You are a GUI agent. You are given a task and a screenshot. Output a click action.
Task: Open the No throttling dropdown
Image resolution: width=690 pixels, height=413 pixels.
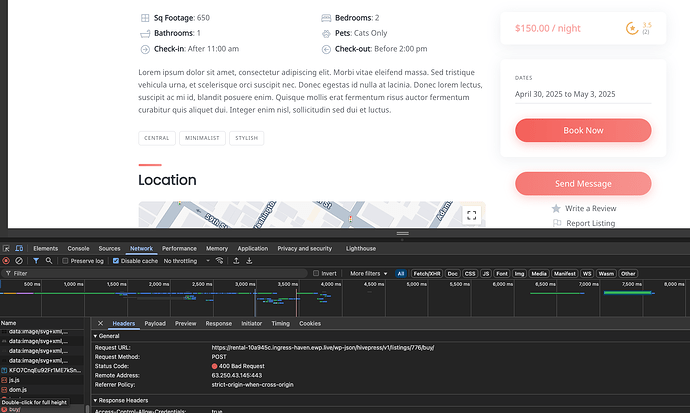click(x=187, y=261)
